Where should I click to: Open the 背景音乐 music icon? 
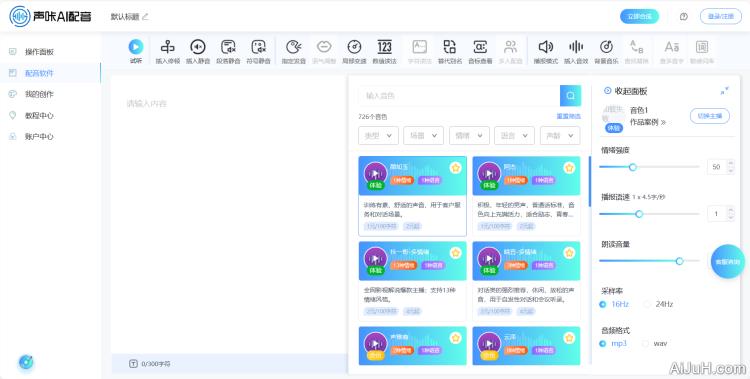point(606,46)
